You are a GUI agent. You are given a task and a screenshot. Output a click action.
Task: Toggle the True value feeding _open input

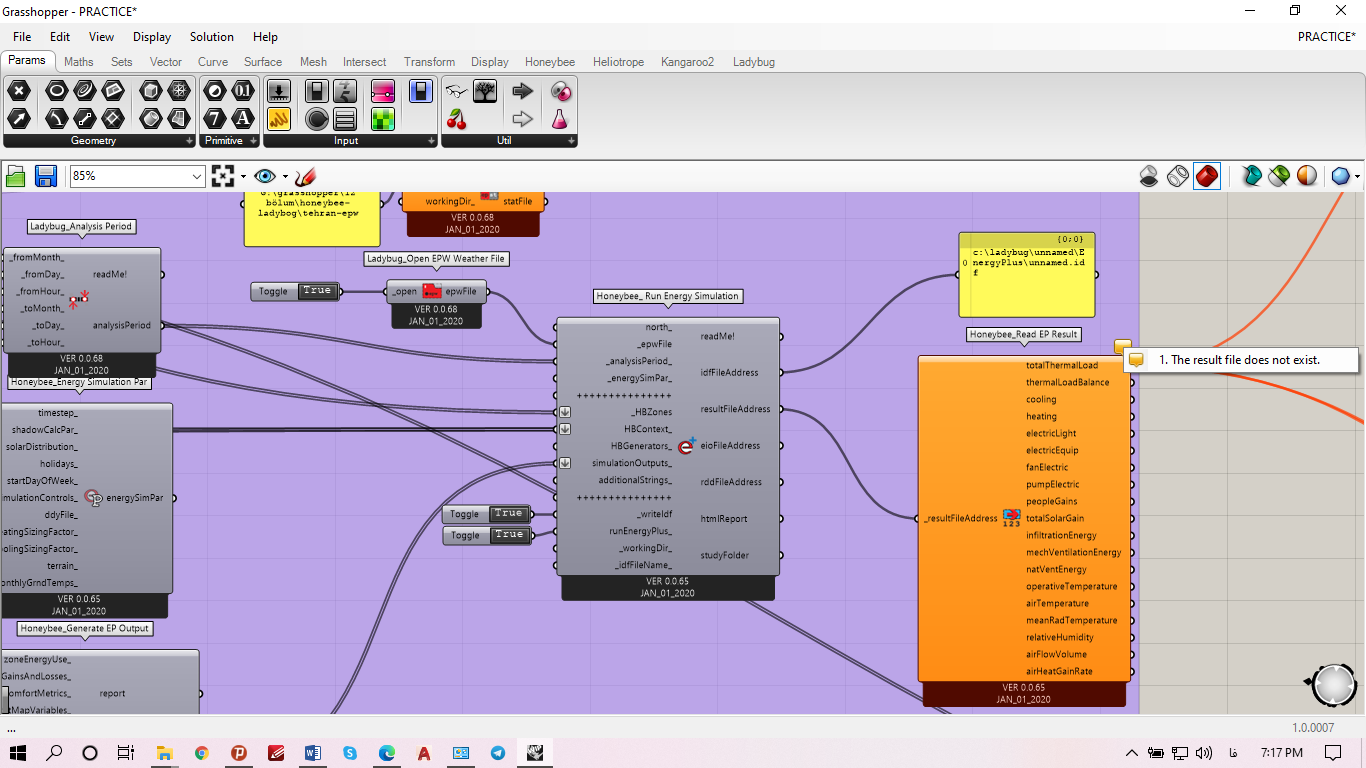point(316,291)
